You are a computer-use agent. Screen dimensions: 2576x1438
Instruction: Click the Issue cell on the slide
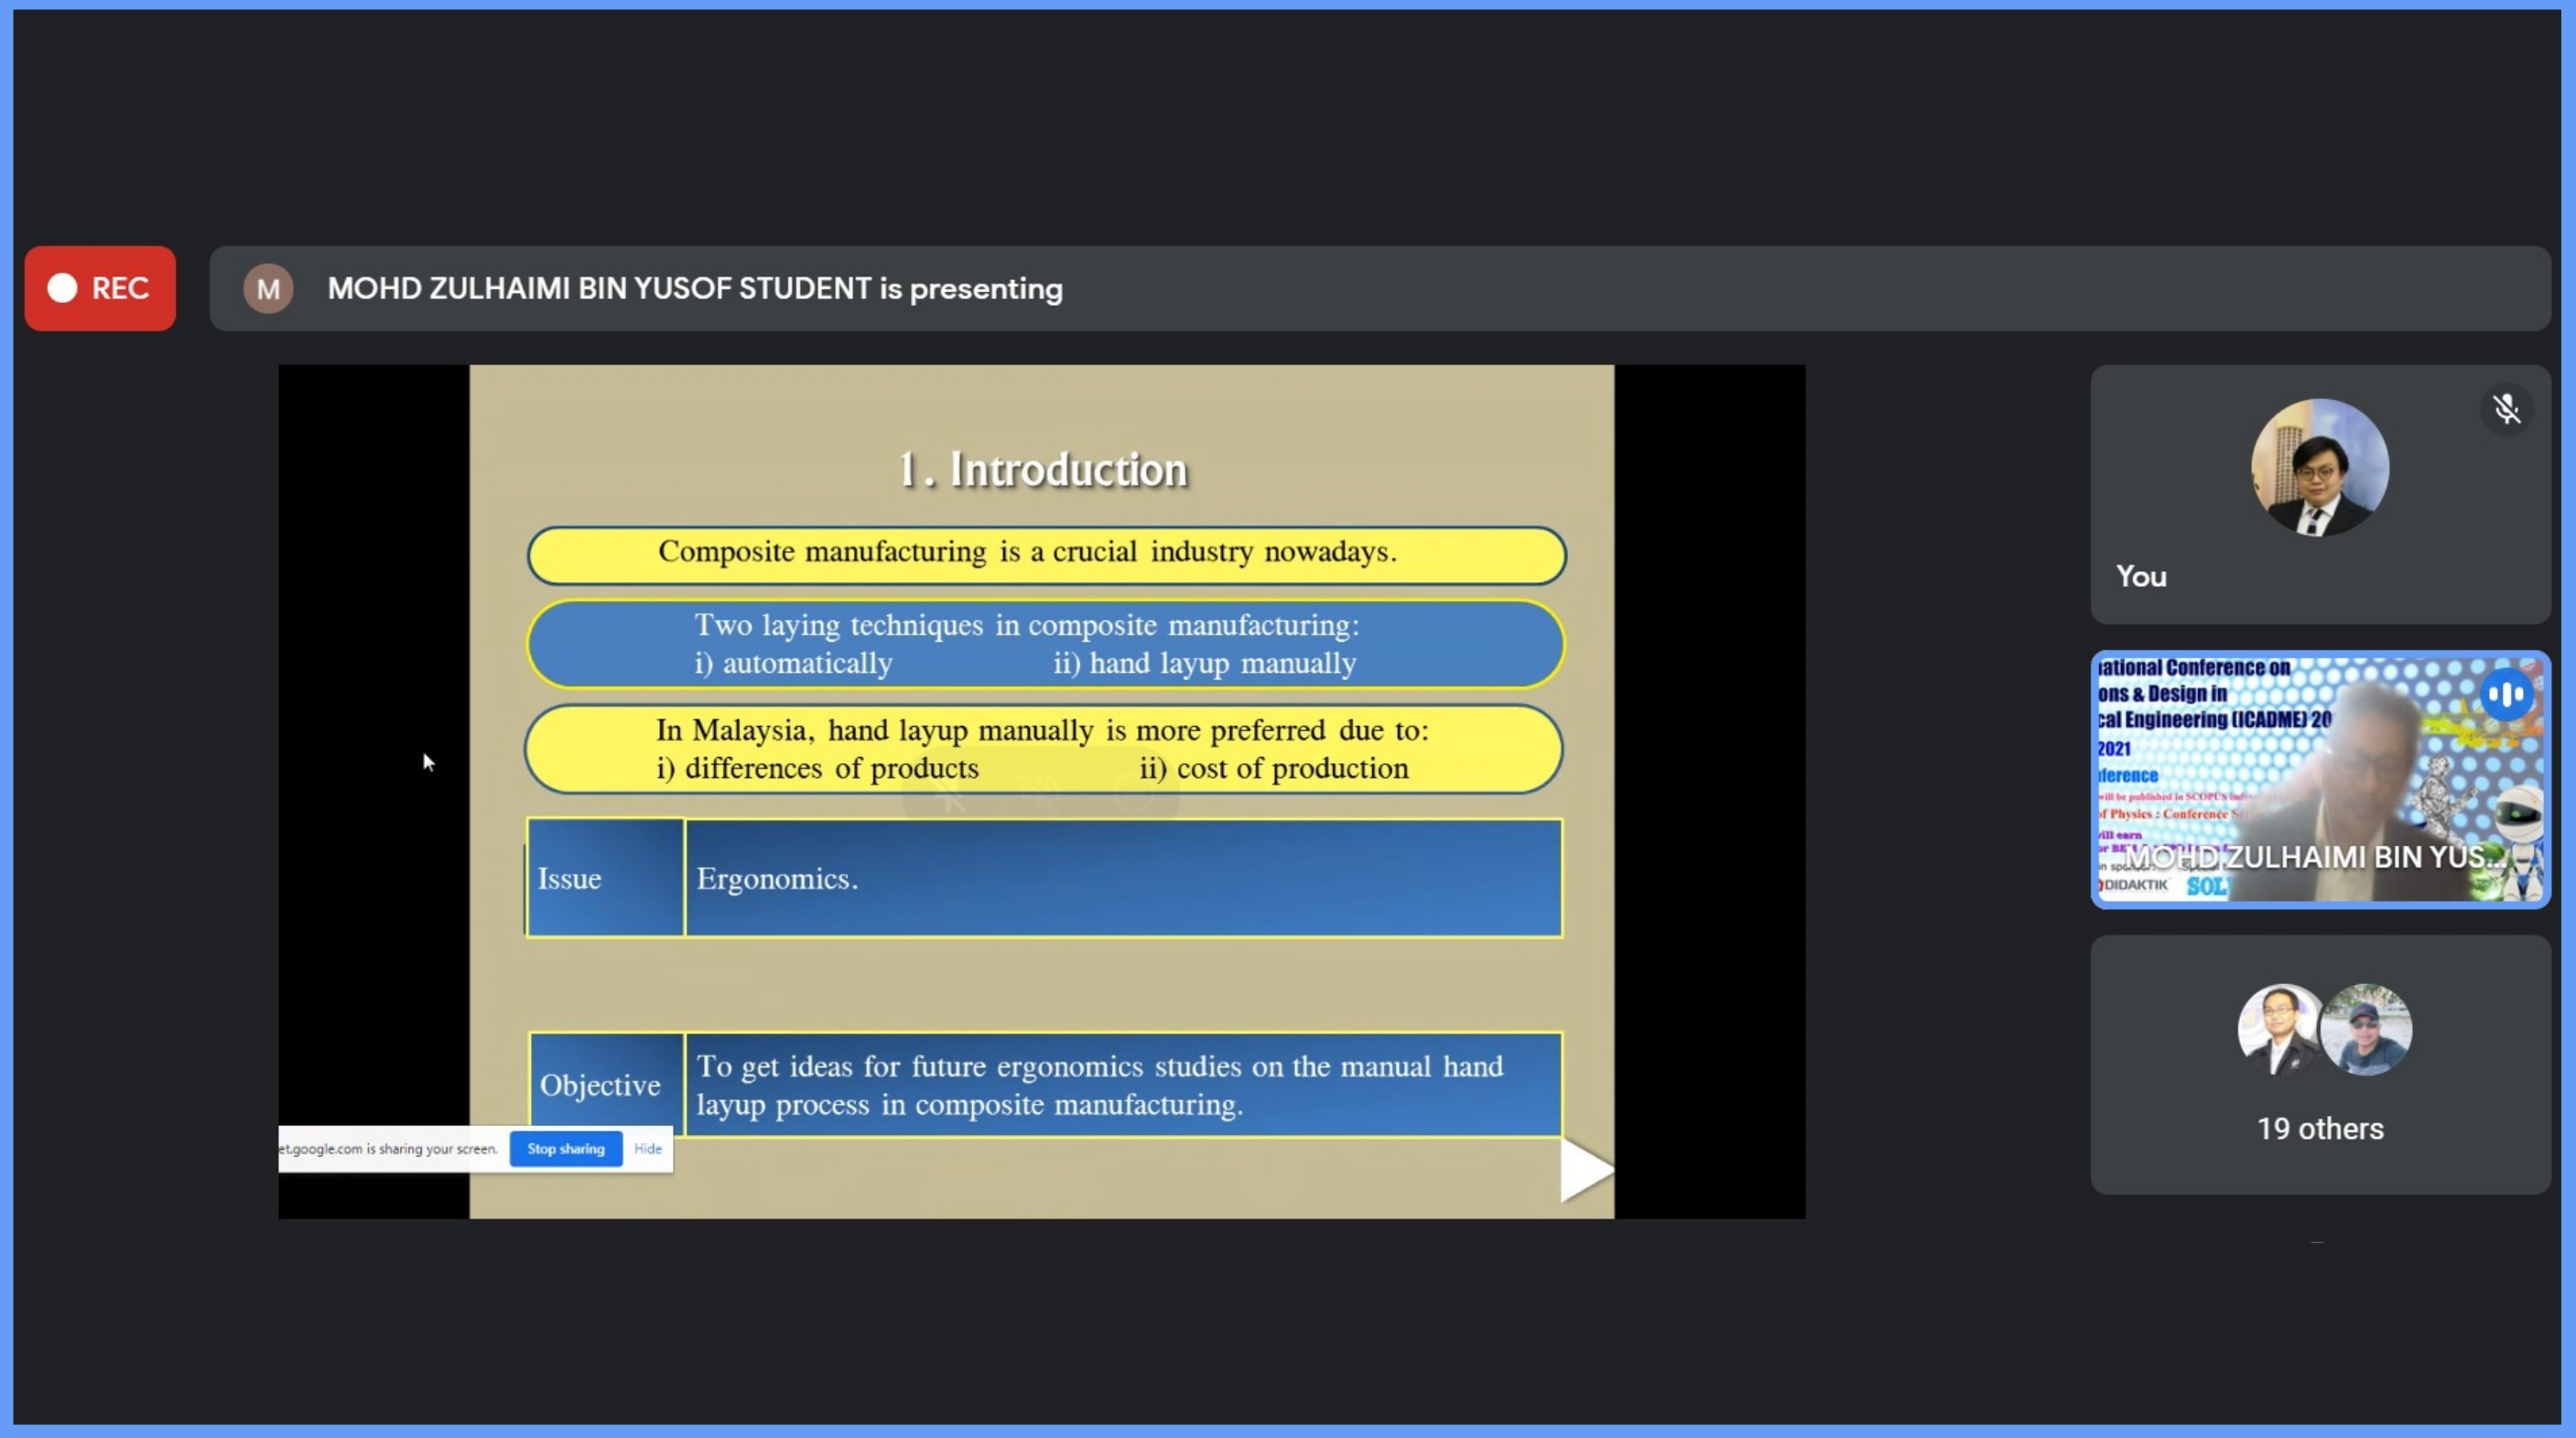605,878
